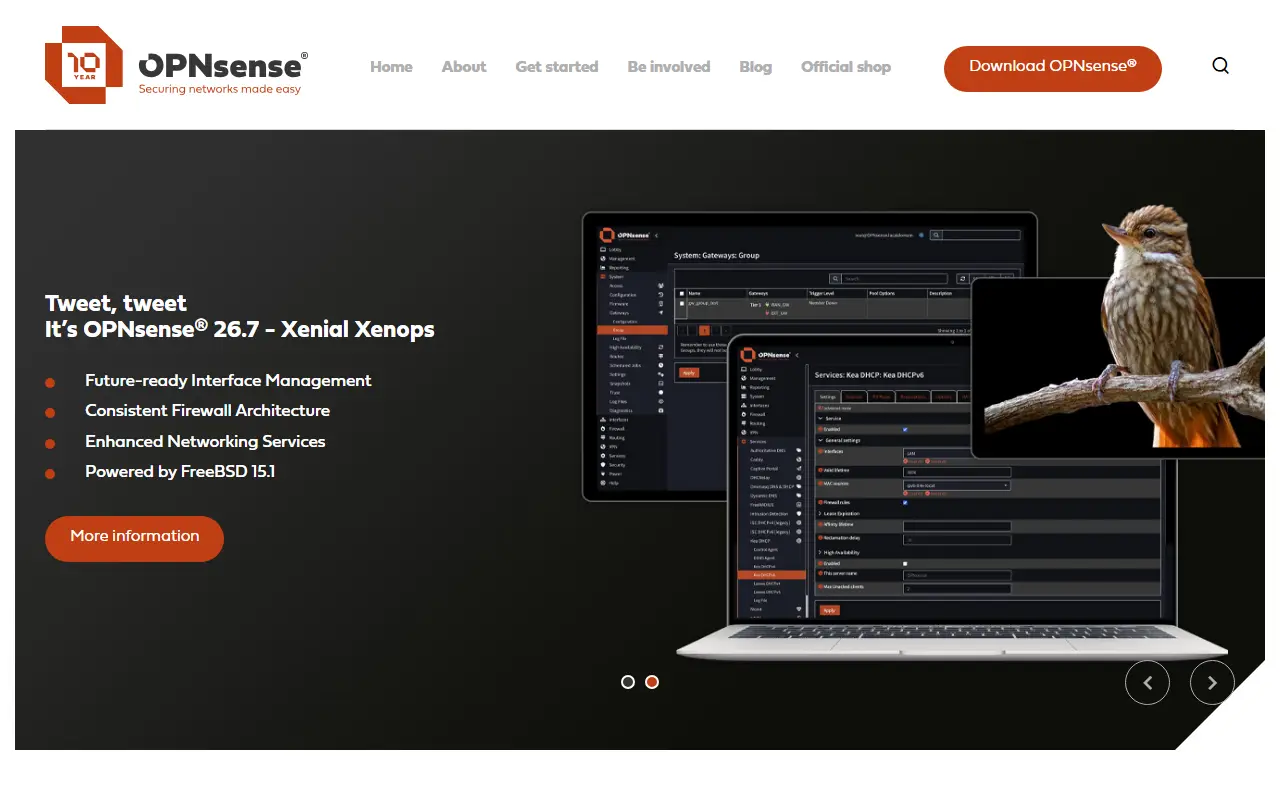Open the site search magnifier icon
The height and width of the screenshot is (800, 1280).
coord(1220,66)
